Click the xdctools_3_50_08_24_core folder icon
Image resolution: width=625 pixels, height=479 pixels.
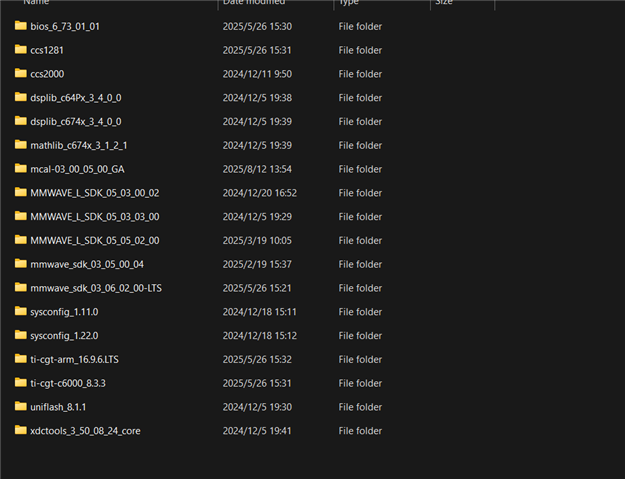(x=21, y=430)
